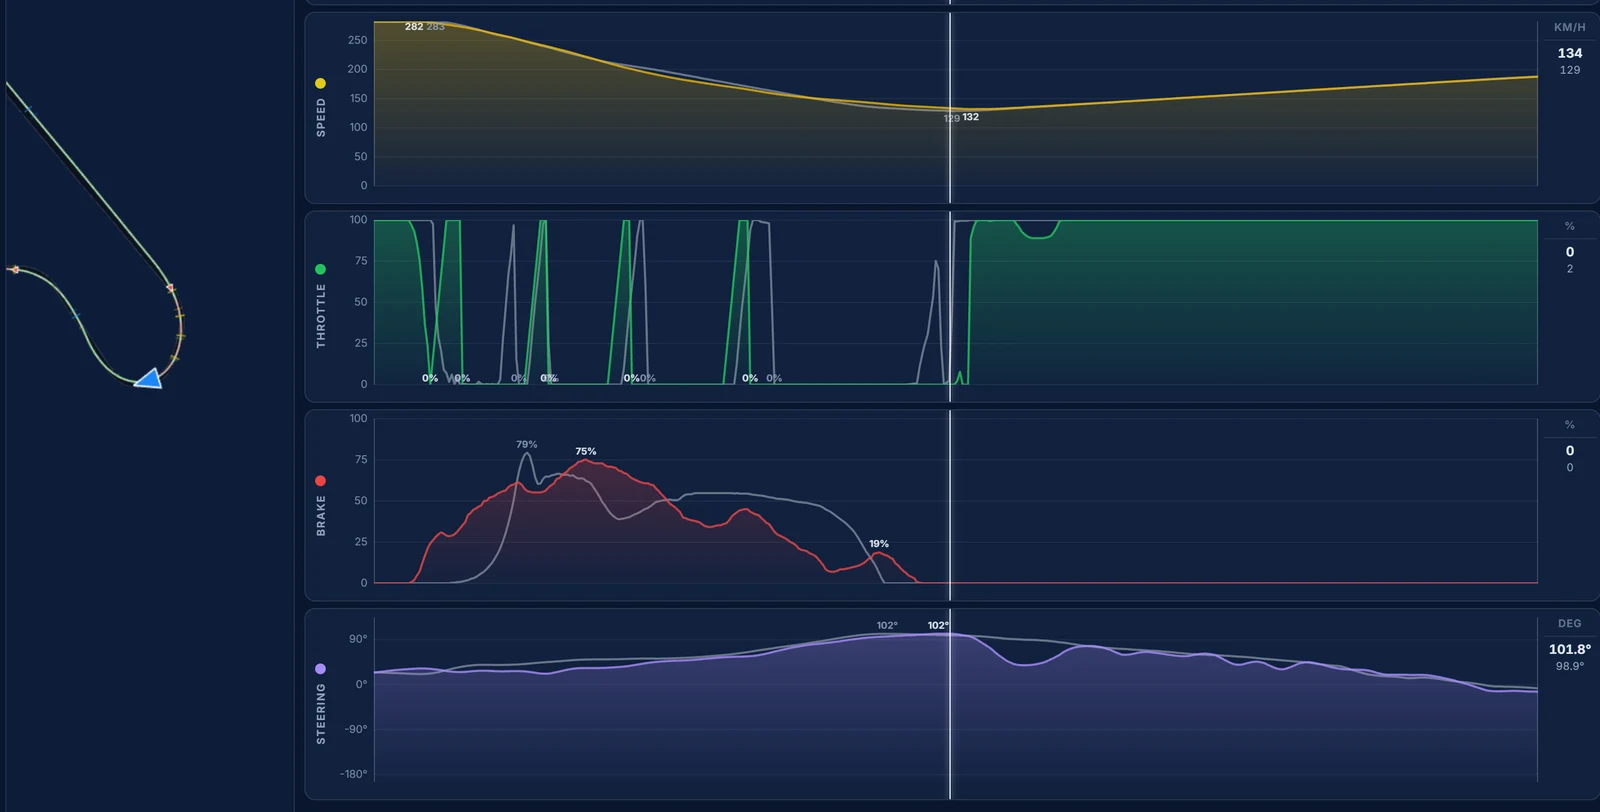Click the red corner marker at track map's left end
The image size is (1600, 812).
pos(14,269)
